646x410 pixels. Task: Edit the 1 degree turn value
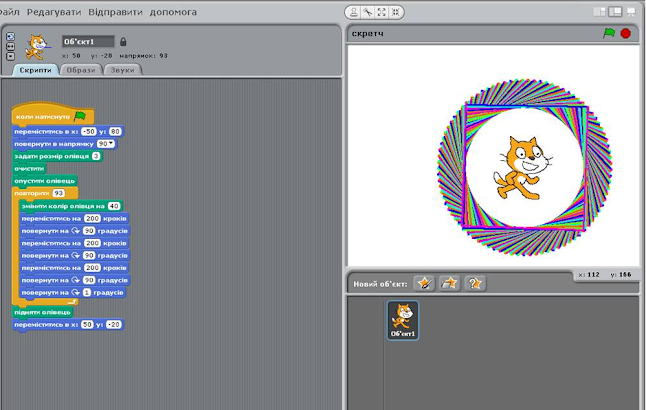tap(87, 293)
